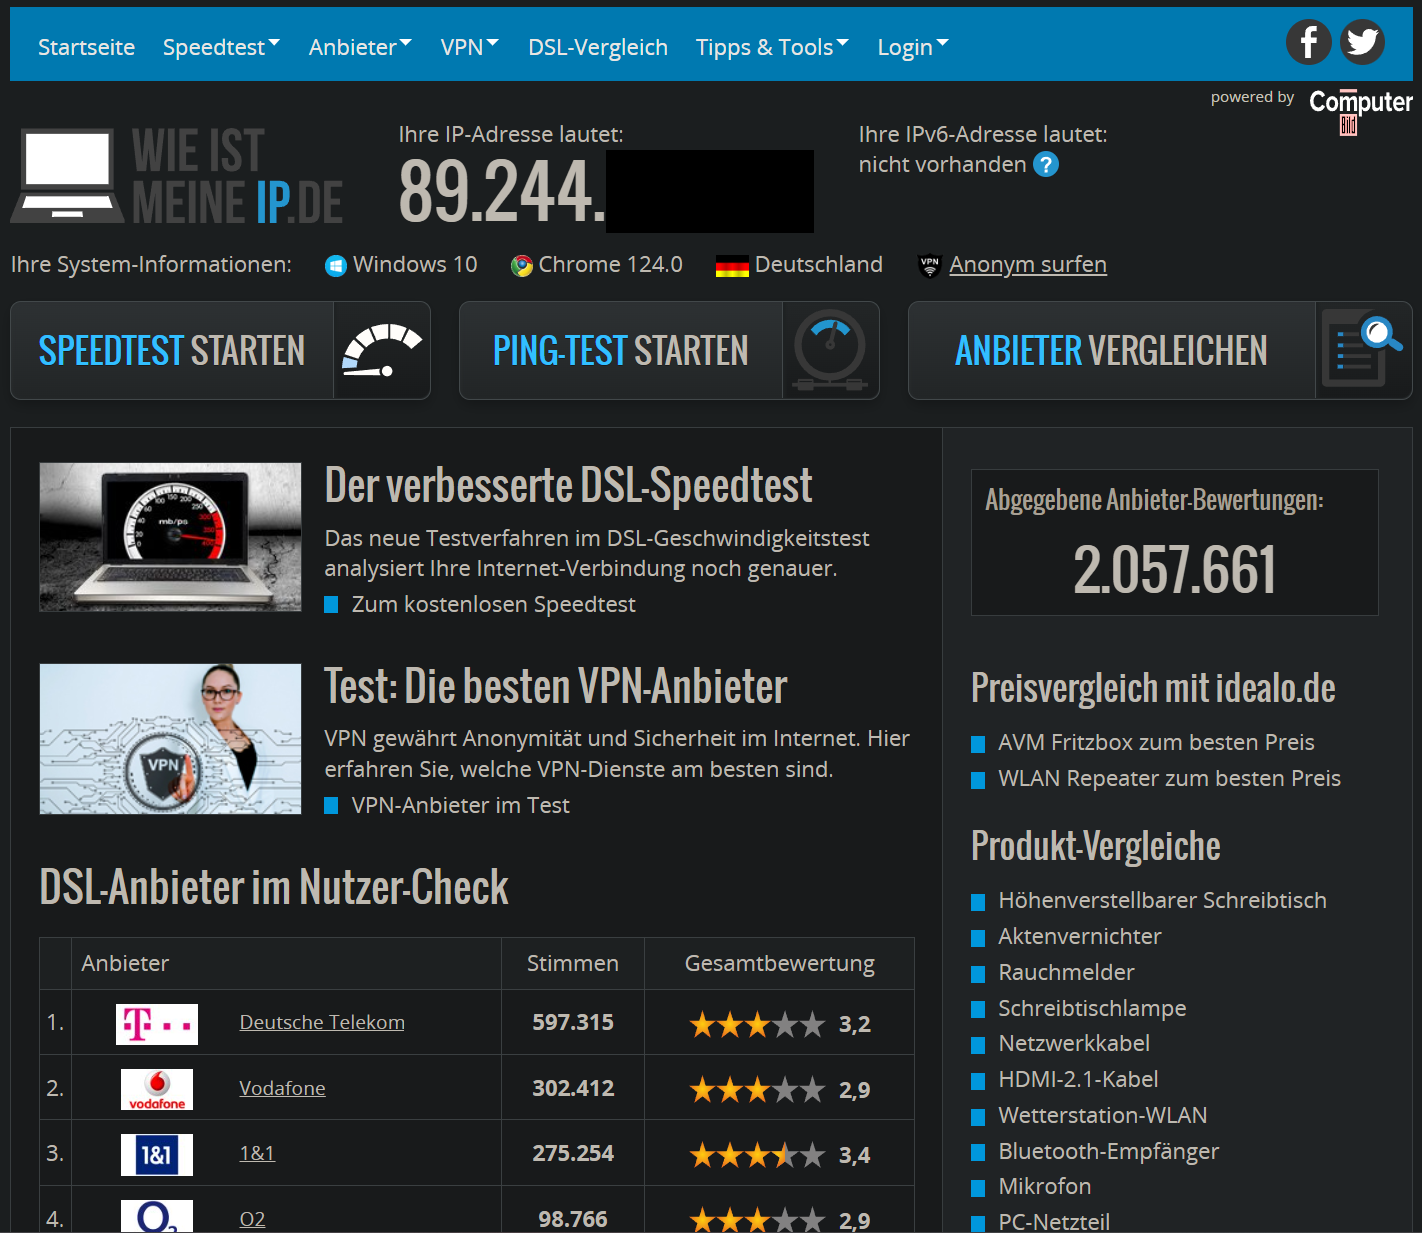This screenshot has width=1422, height=1233.
Task: Open the HDMI-2.1-Kabel comparison link
Action: (1078, 1079)
